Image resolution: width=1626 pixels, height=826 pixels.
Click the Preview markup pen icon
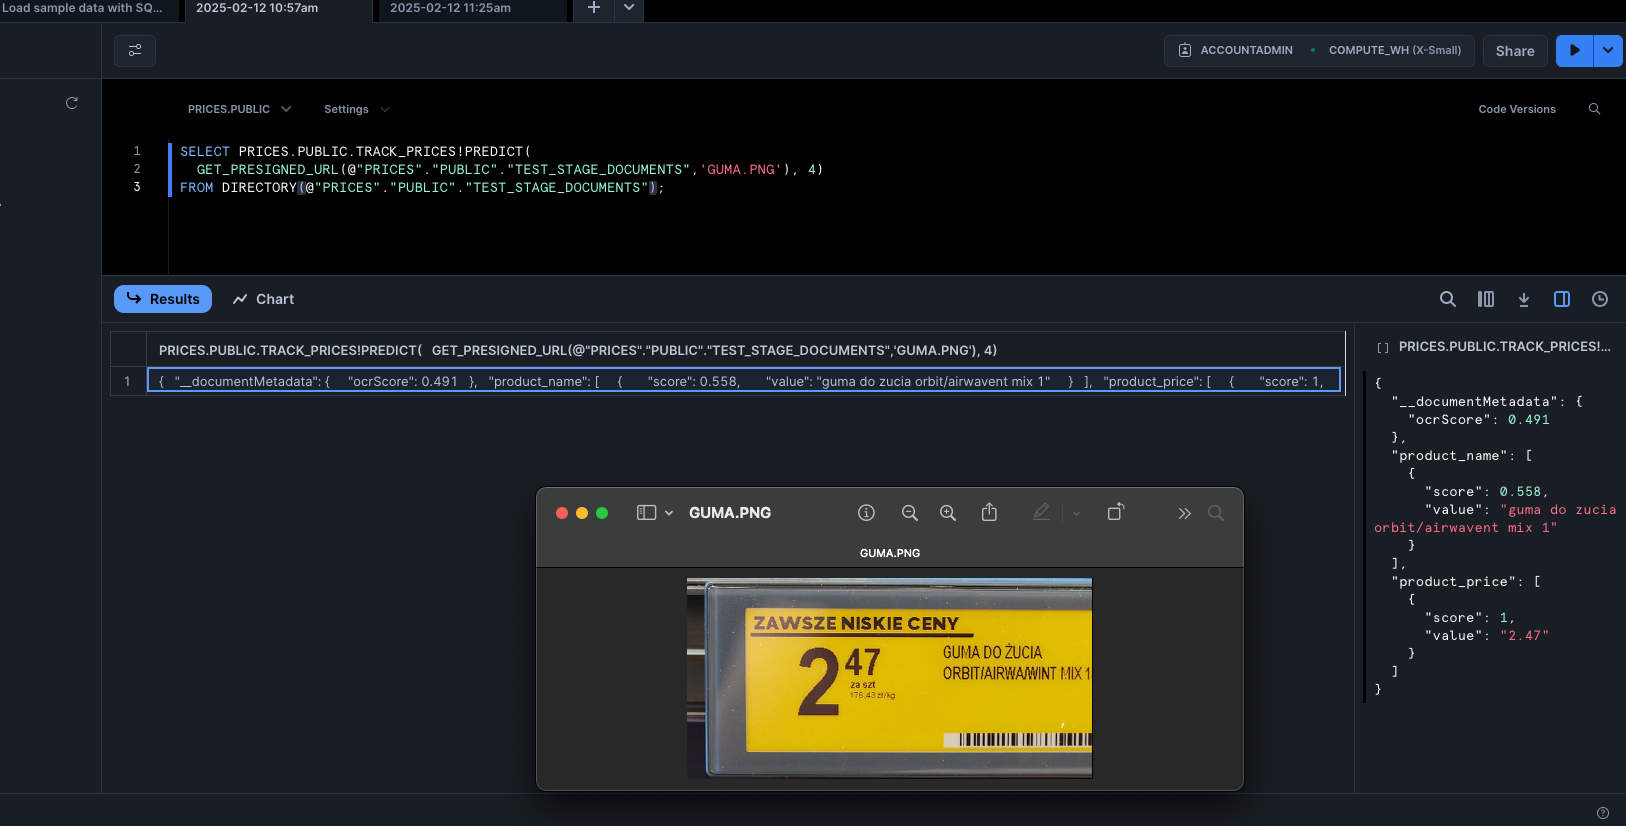tap(1041, 512)
